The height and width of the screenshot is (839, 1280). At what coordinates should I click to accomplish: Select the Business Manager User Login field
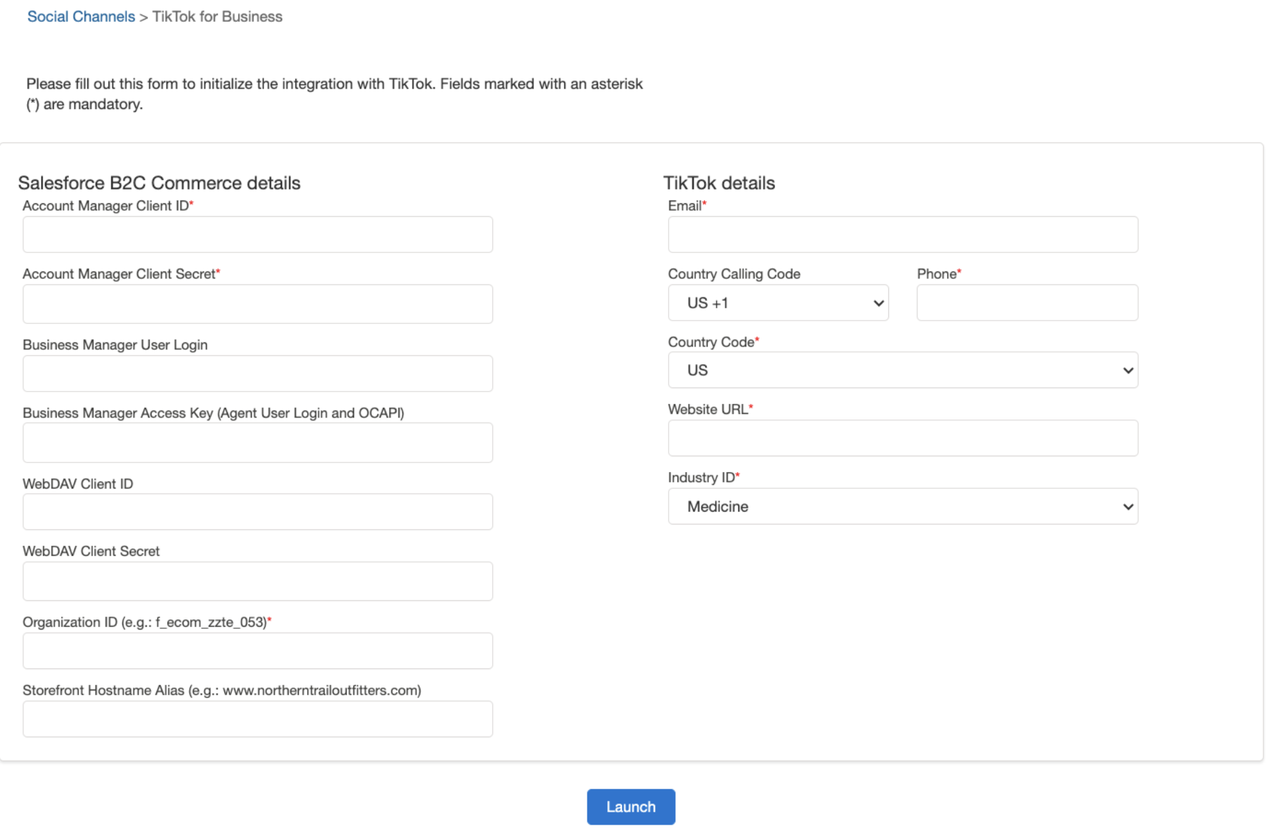257,374
